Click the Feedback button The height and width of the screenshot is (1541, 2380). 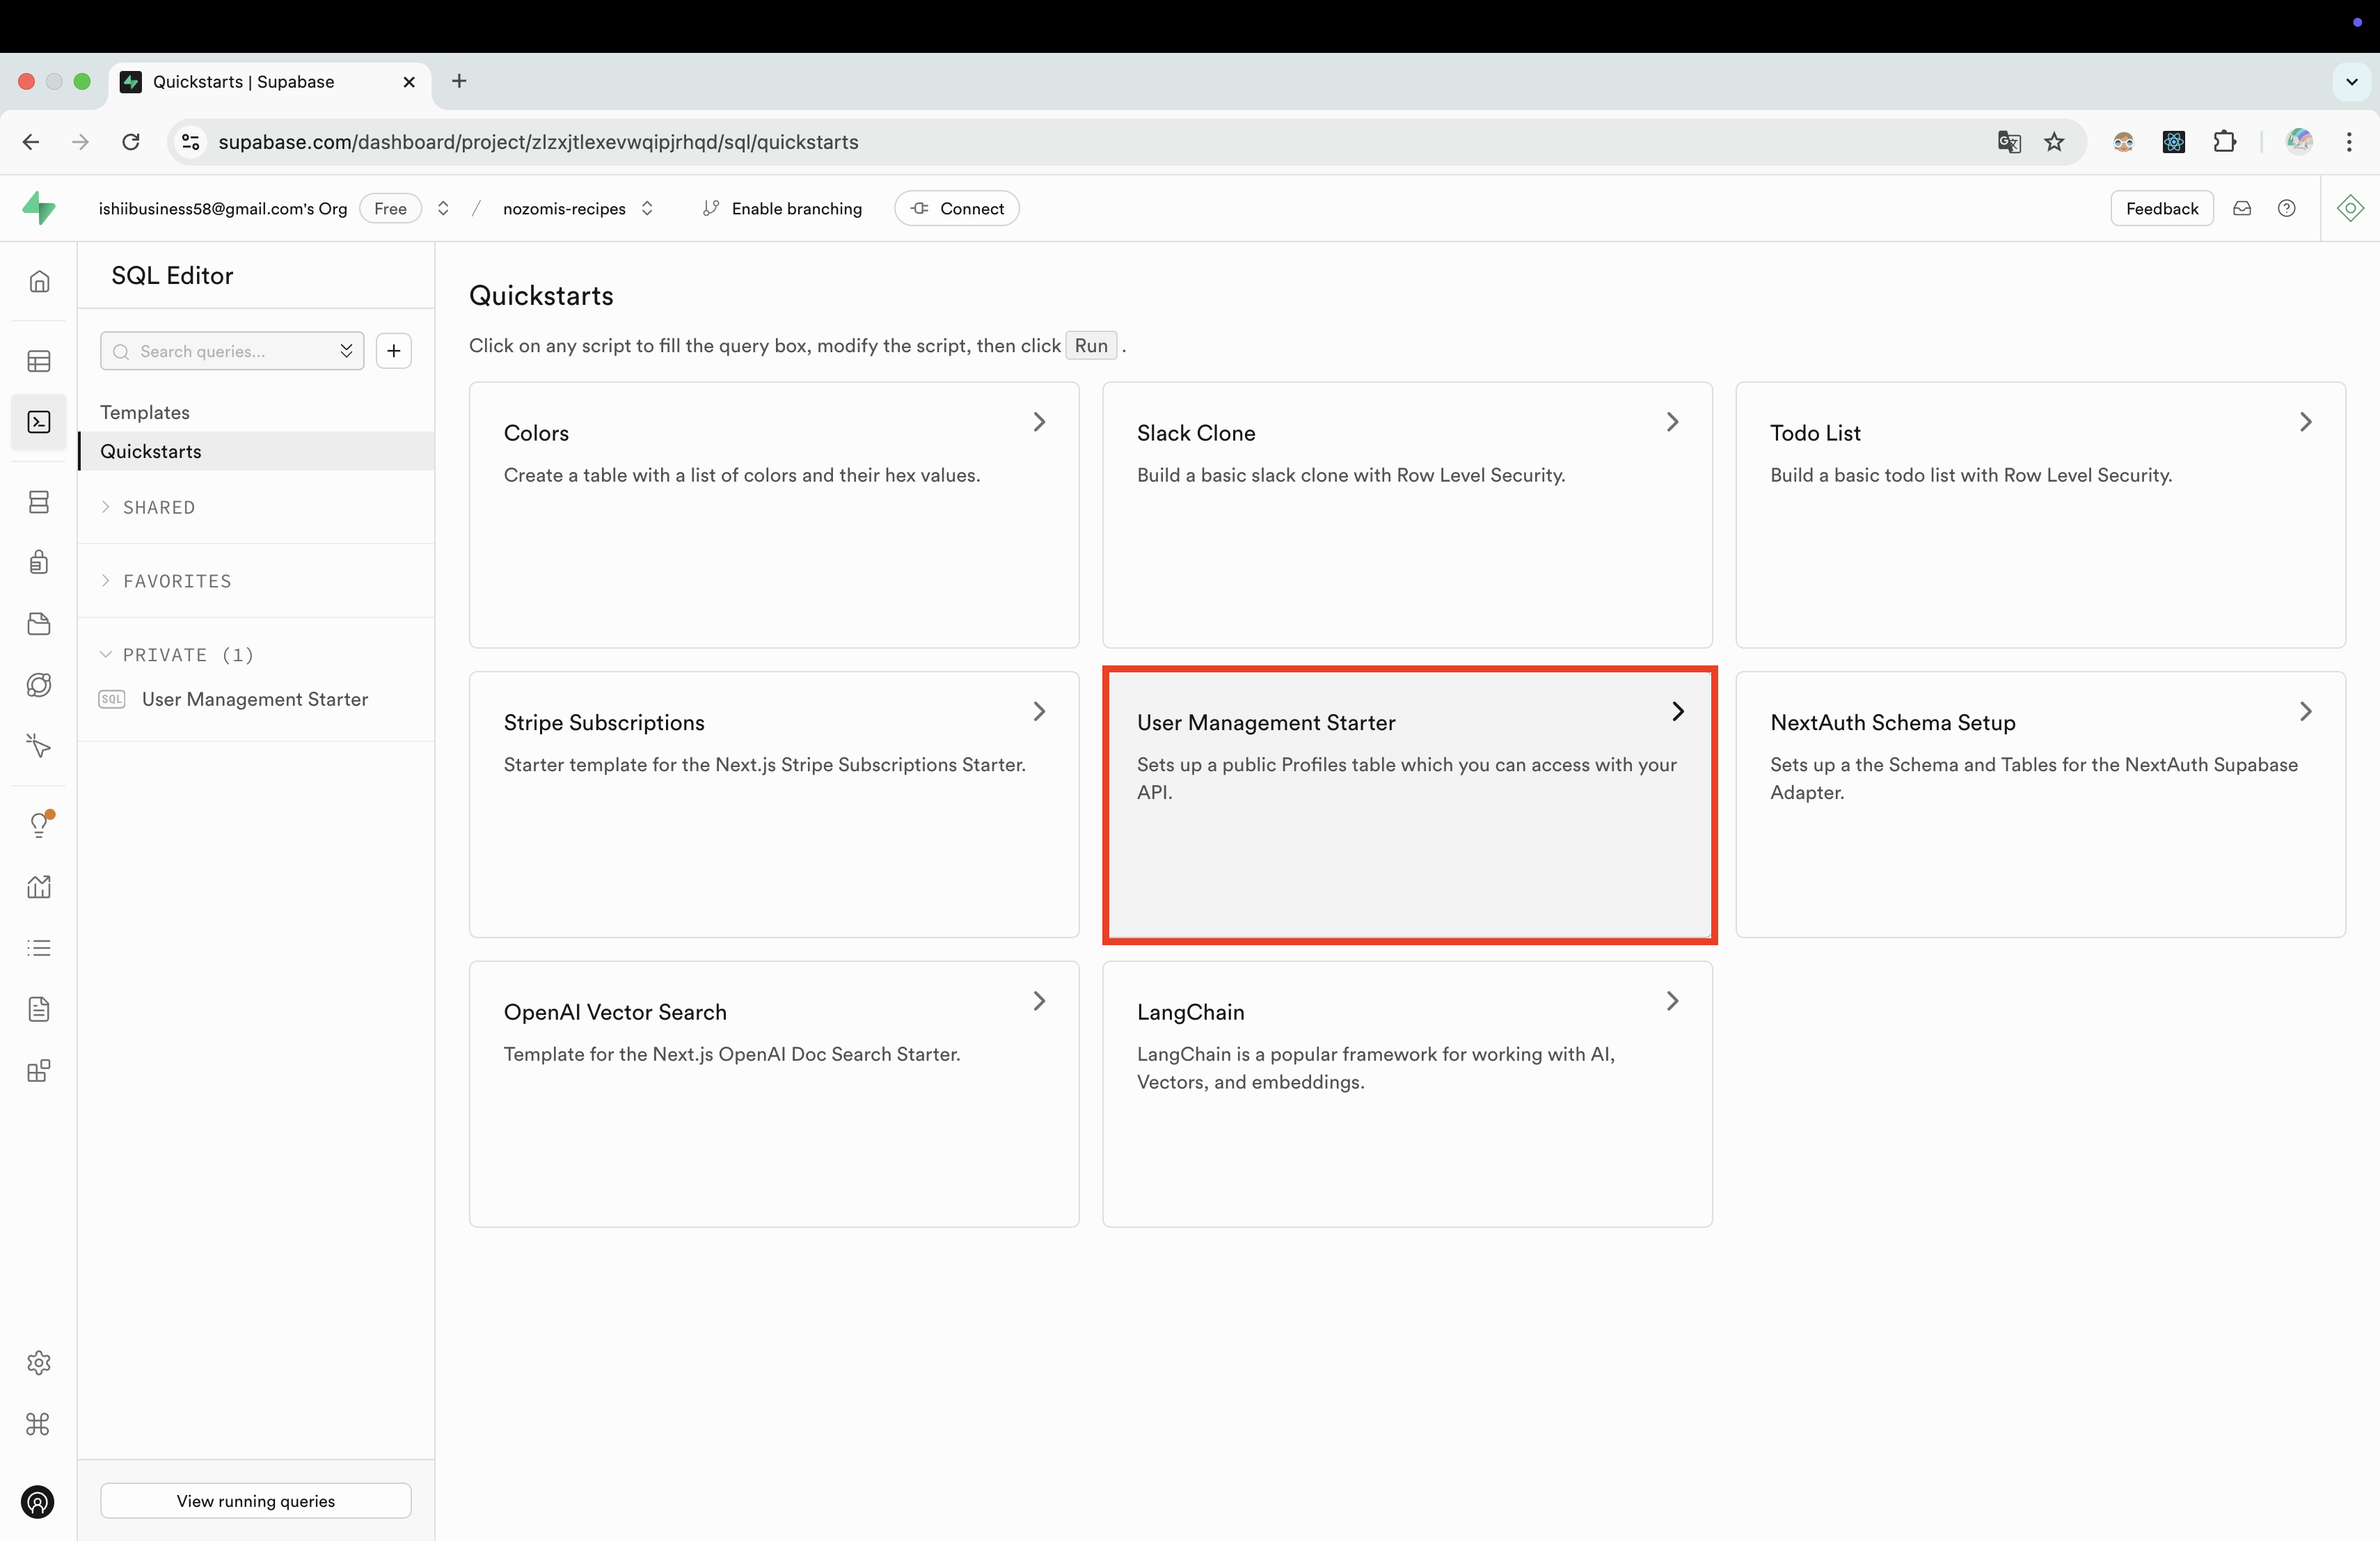pos(2161,208)
